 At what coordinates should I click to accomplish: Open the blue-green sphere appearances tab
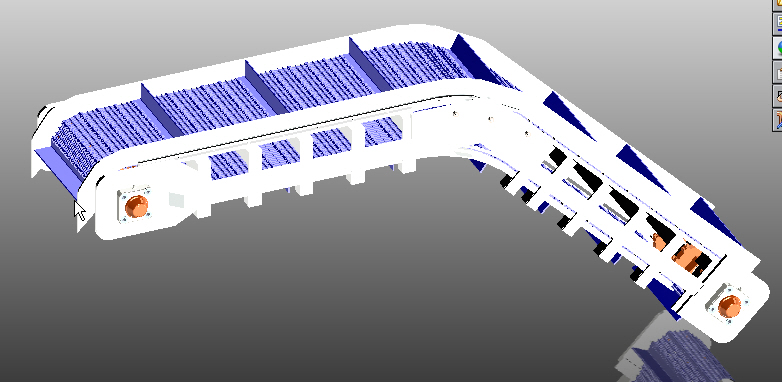pyautogui.click(x=778, y=47)
